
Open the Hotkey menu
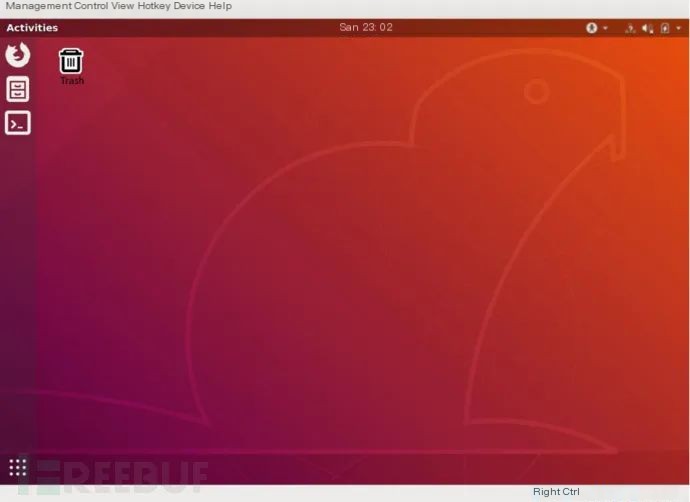pos(154,6)
